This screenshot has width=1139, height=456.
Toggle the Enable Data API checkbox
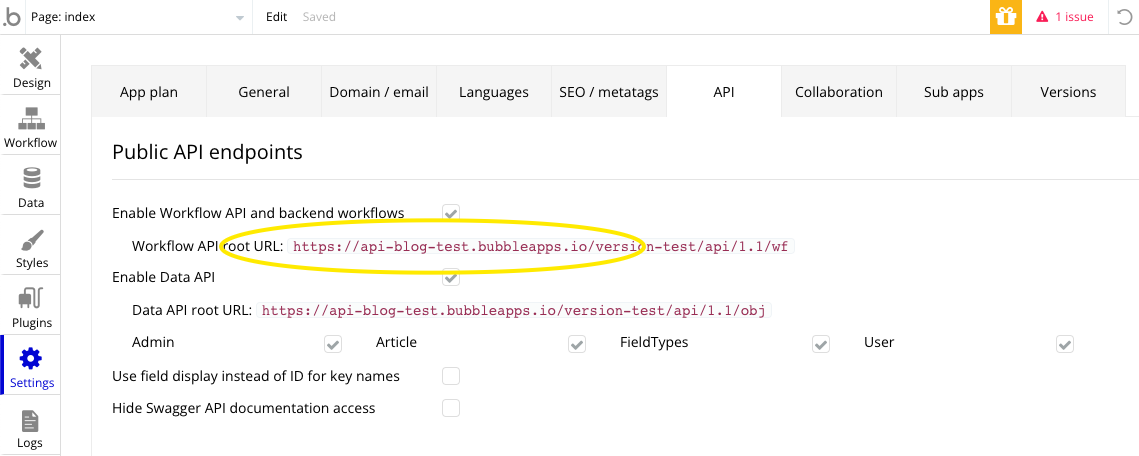[x=451, y=277]
